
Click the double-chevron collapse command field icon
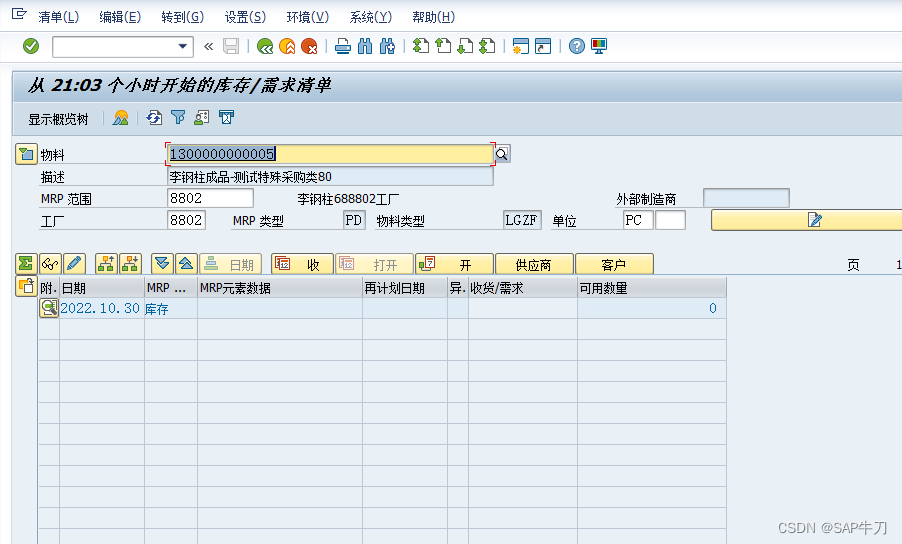point(208,46)
